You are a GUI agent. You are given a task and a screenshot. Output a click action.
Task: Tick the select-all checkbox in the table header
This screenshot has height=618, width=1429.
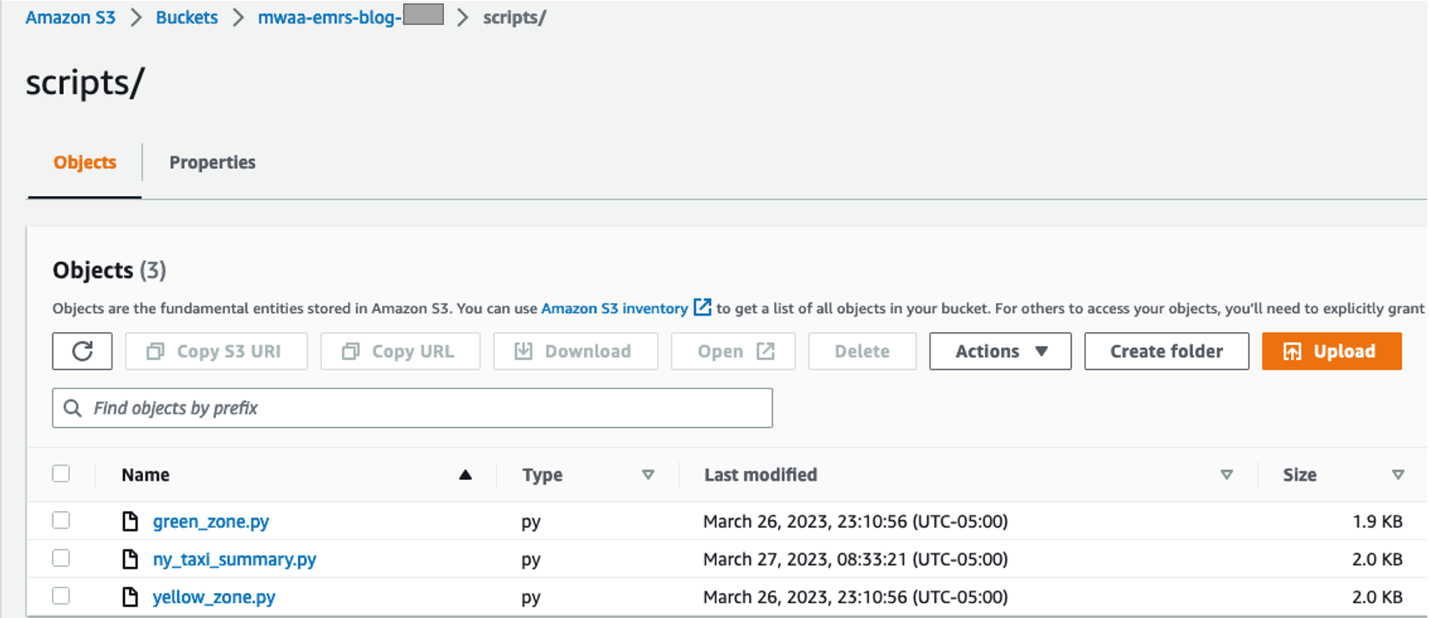click(x=61, y=474)
